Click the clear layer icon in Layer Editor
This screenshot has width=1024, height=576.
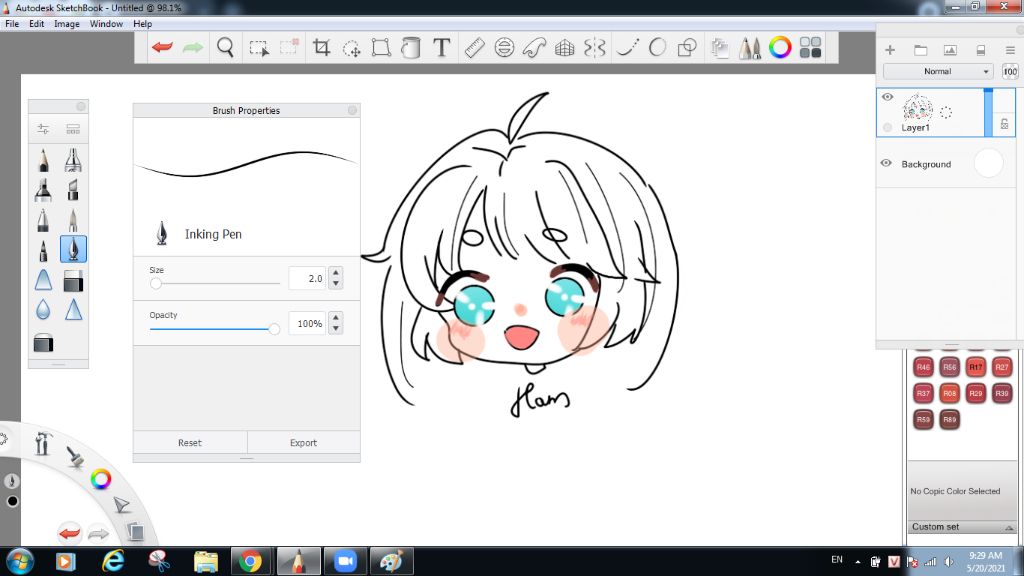pos(980,50)
